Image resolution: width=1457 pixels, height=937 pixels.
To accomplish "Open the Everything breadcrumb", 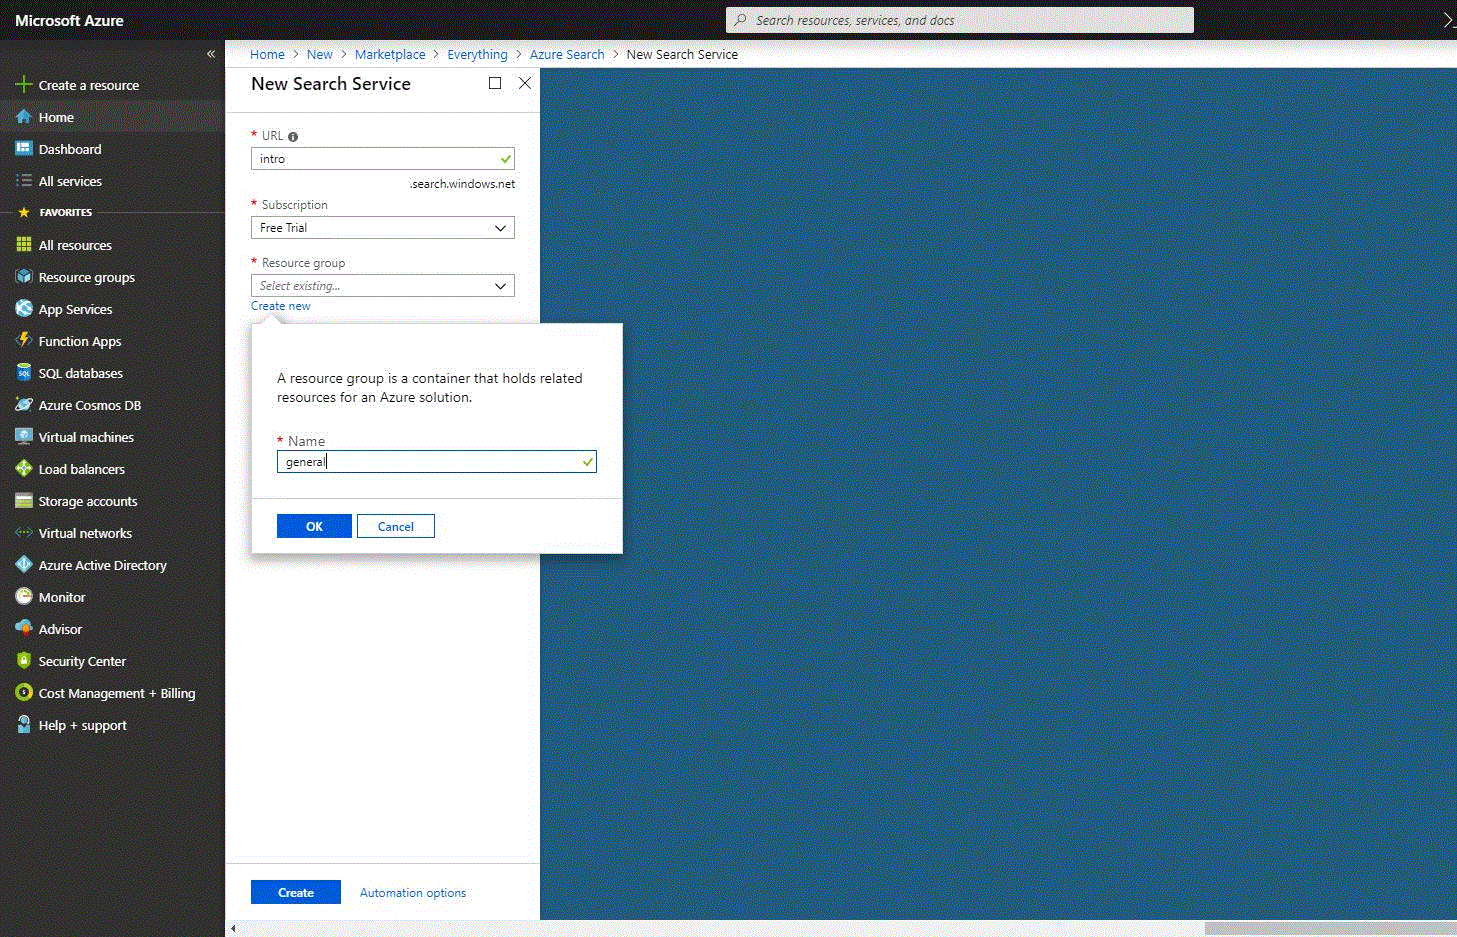I will pos(477,54).
